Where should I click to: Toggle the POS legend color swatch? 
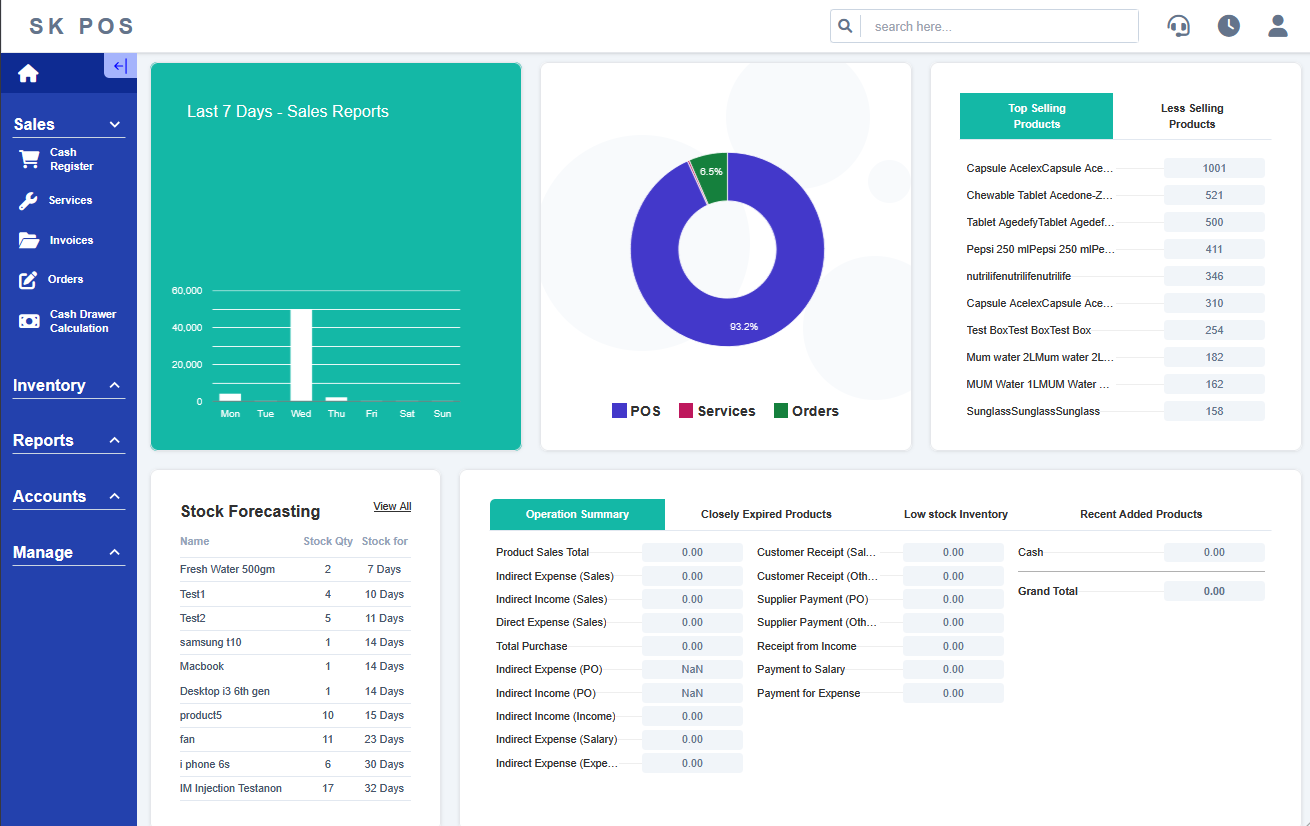619,411
